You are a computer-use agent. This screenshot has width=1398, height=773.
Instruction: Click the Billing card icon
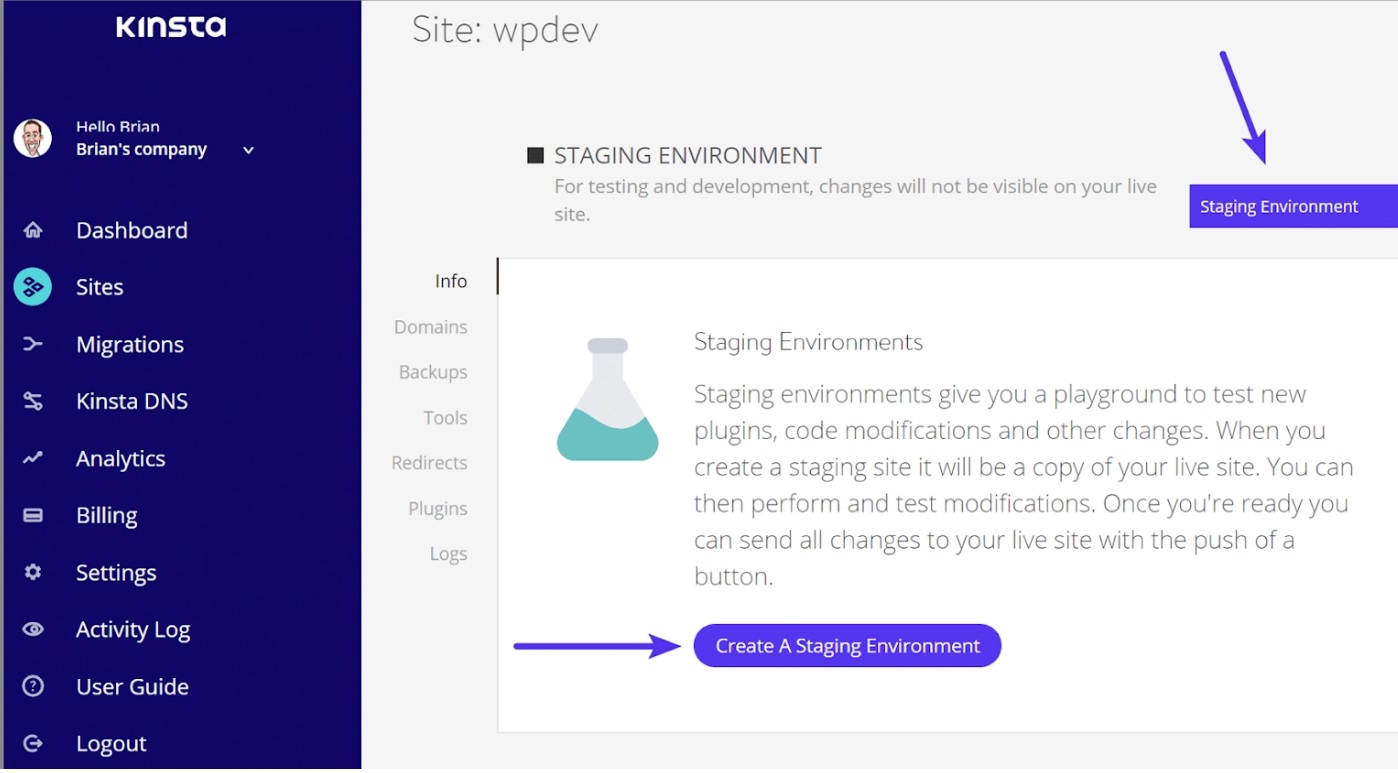(33, 515)
